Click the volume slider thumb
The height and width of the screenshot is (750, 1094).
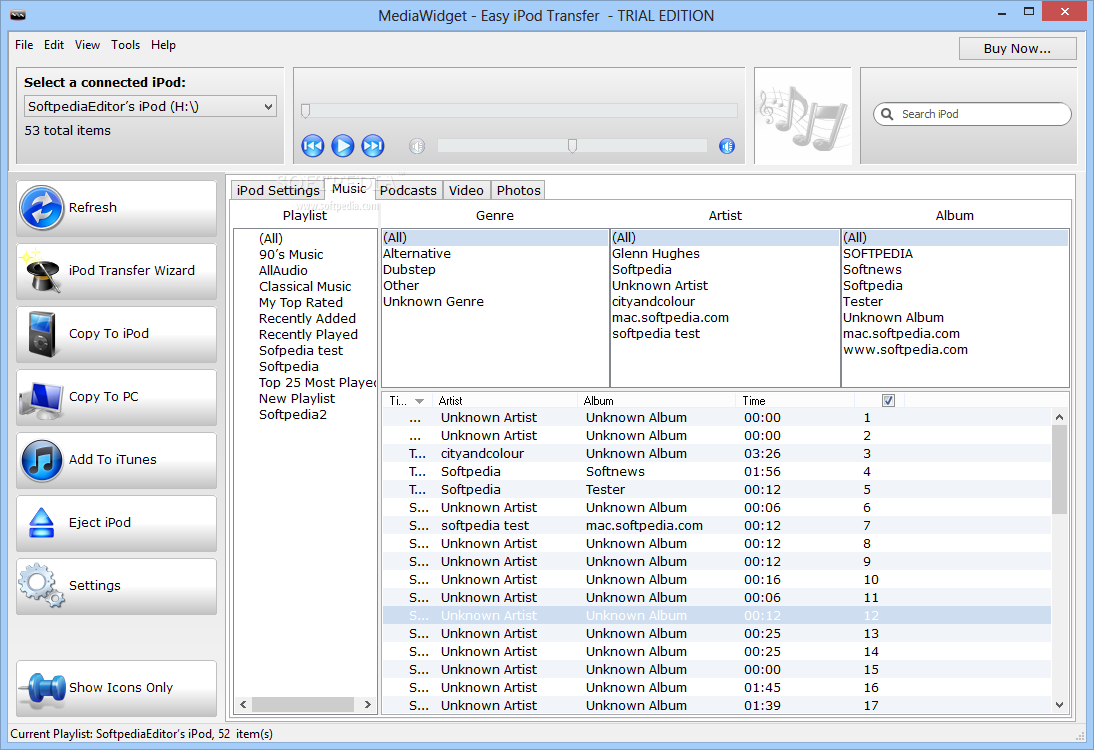pos(572,145)
